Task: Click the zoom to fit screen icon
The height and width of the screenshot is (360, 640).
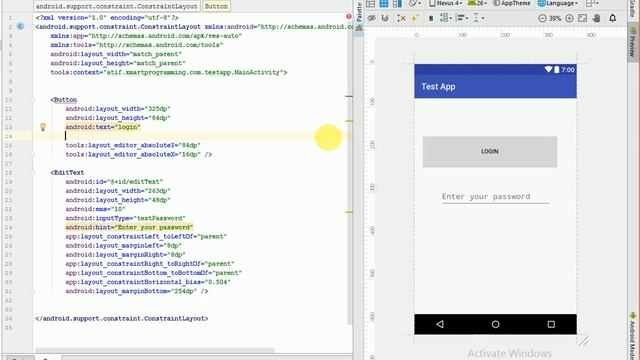Action: coord(582,18)
